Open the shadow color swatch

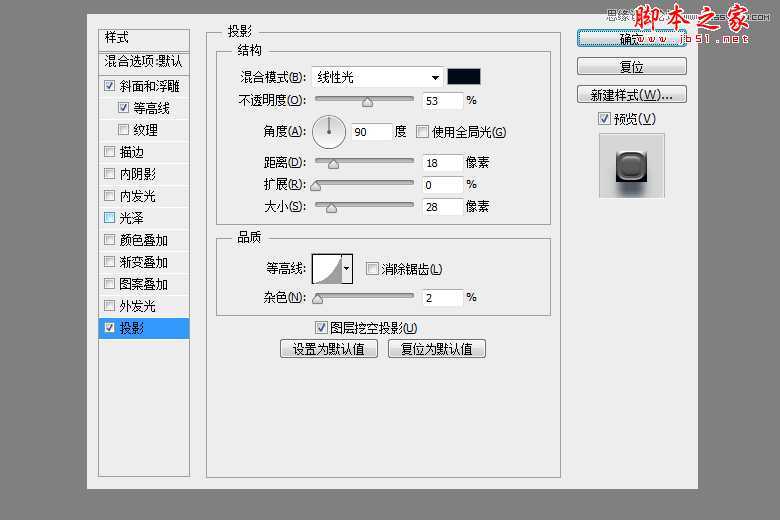pos(464,77)
